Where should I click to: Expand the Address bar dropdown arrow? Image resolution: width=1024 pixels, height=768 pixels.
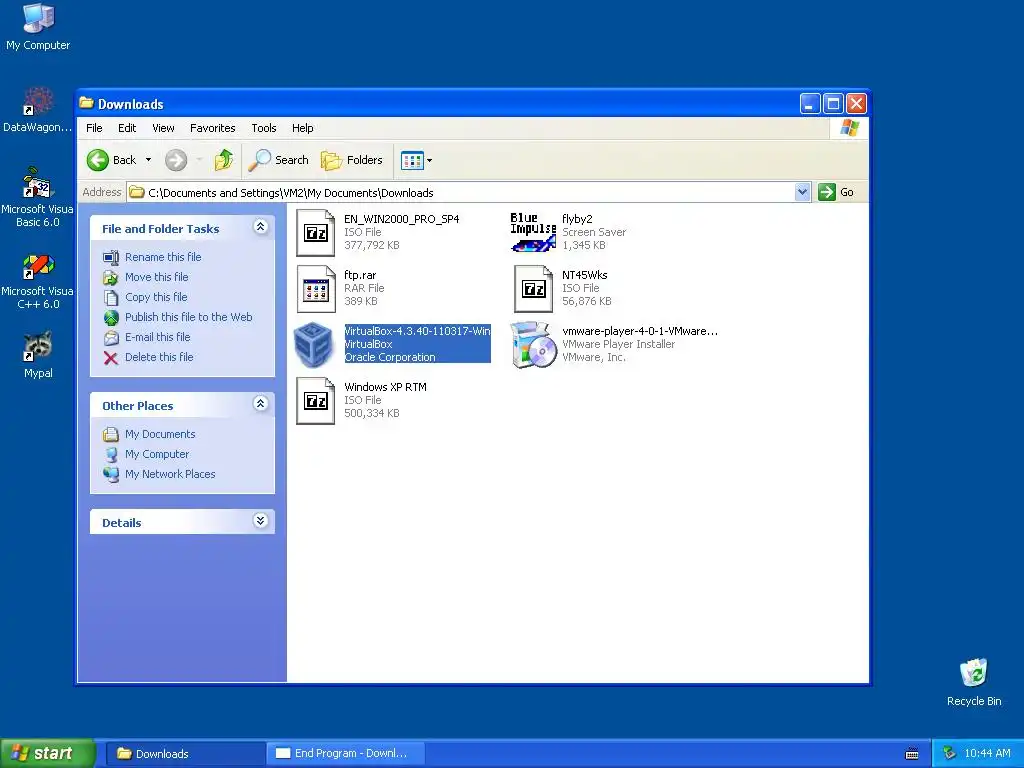tap(803, 192)
